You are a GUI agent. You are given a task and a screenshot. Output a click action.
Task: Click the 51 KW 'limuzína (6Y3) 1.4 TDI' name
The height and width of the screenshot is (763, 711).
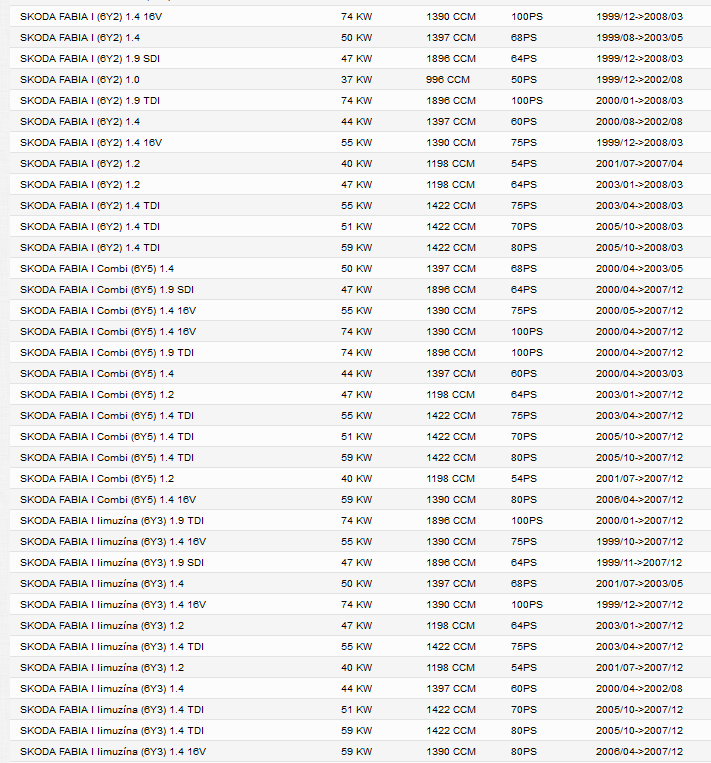(x=112, y=709)
